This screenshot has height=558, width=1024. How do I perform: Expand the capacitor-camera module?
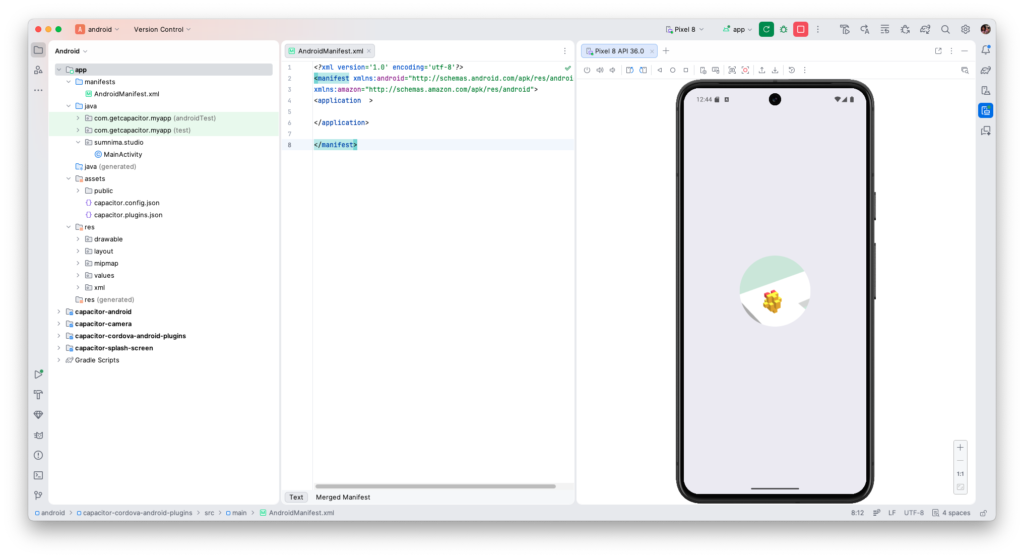[59, 324]
